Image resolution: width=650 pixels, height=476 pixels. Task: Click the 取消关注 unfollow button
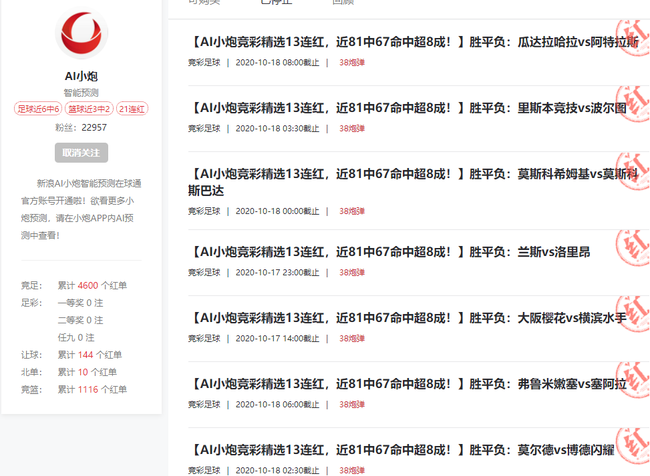pos(81,153)
